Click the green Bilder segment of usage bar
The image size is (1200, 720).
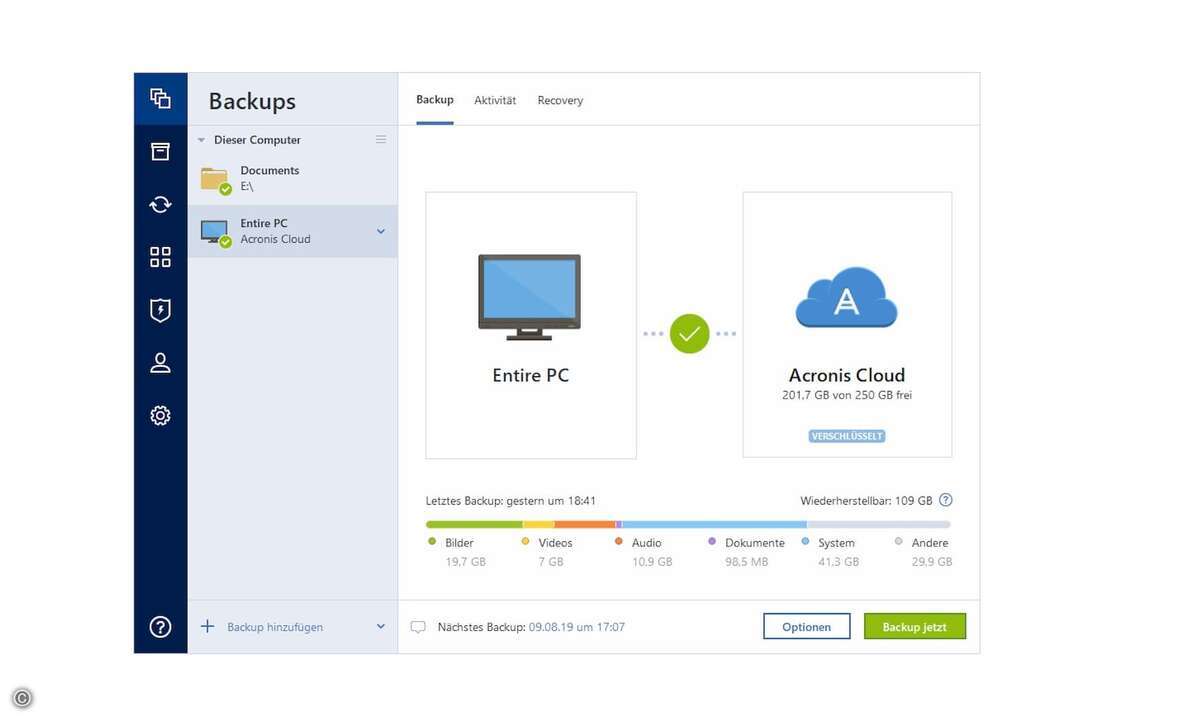[x=474, y=524]
